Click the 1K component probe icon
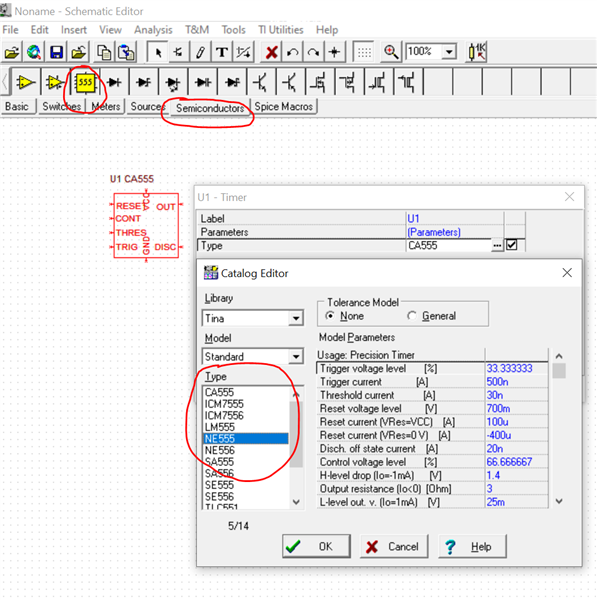The height and width of the screenshot is (600, 597). click(x=477, y=52)
